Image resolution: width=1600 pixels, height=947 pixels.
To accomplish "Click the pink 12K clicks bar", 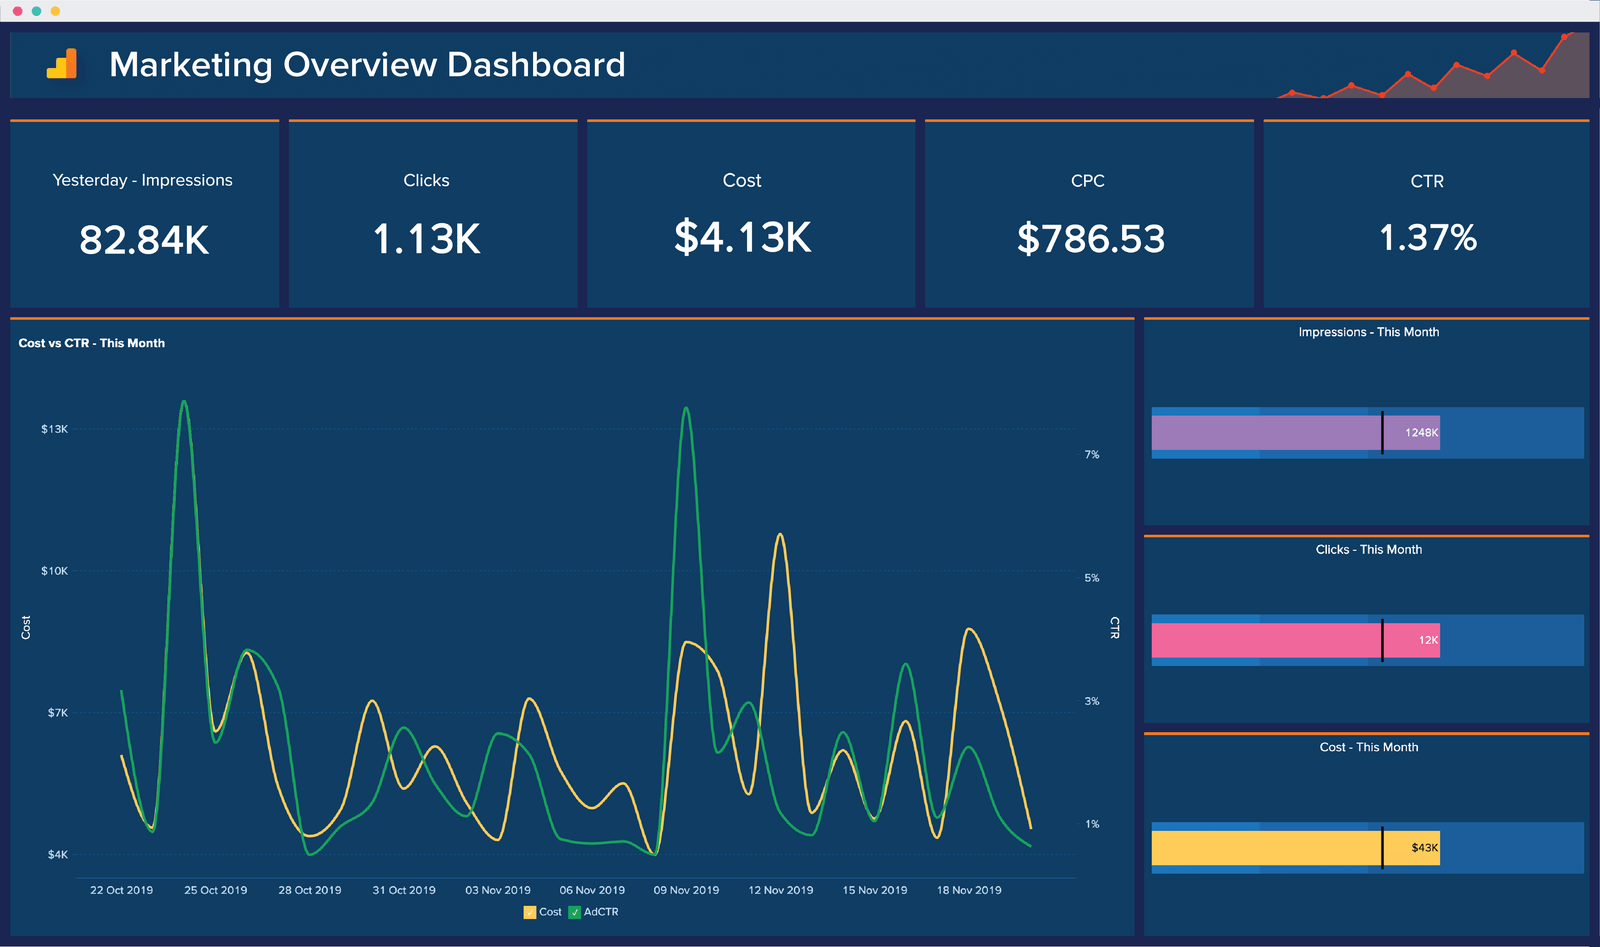I will (x=1296, y=640).
